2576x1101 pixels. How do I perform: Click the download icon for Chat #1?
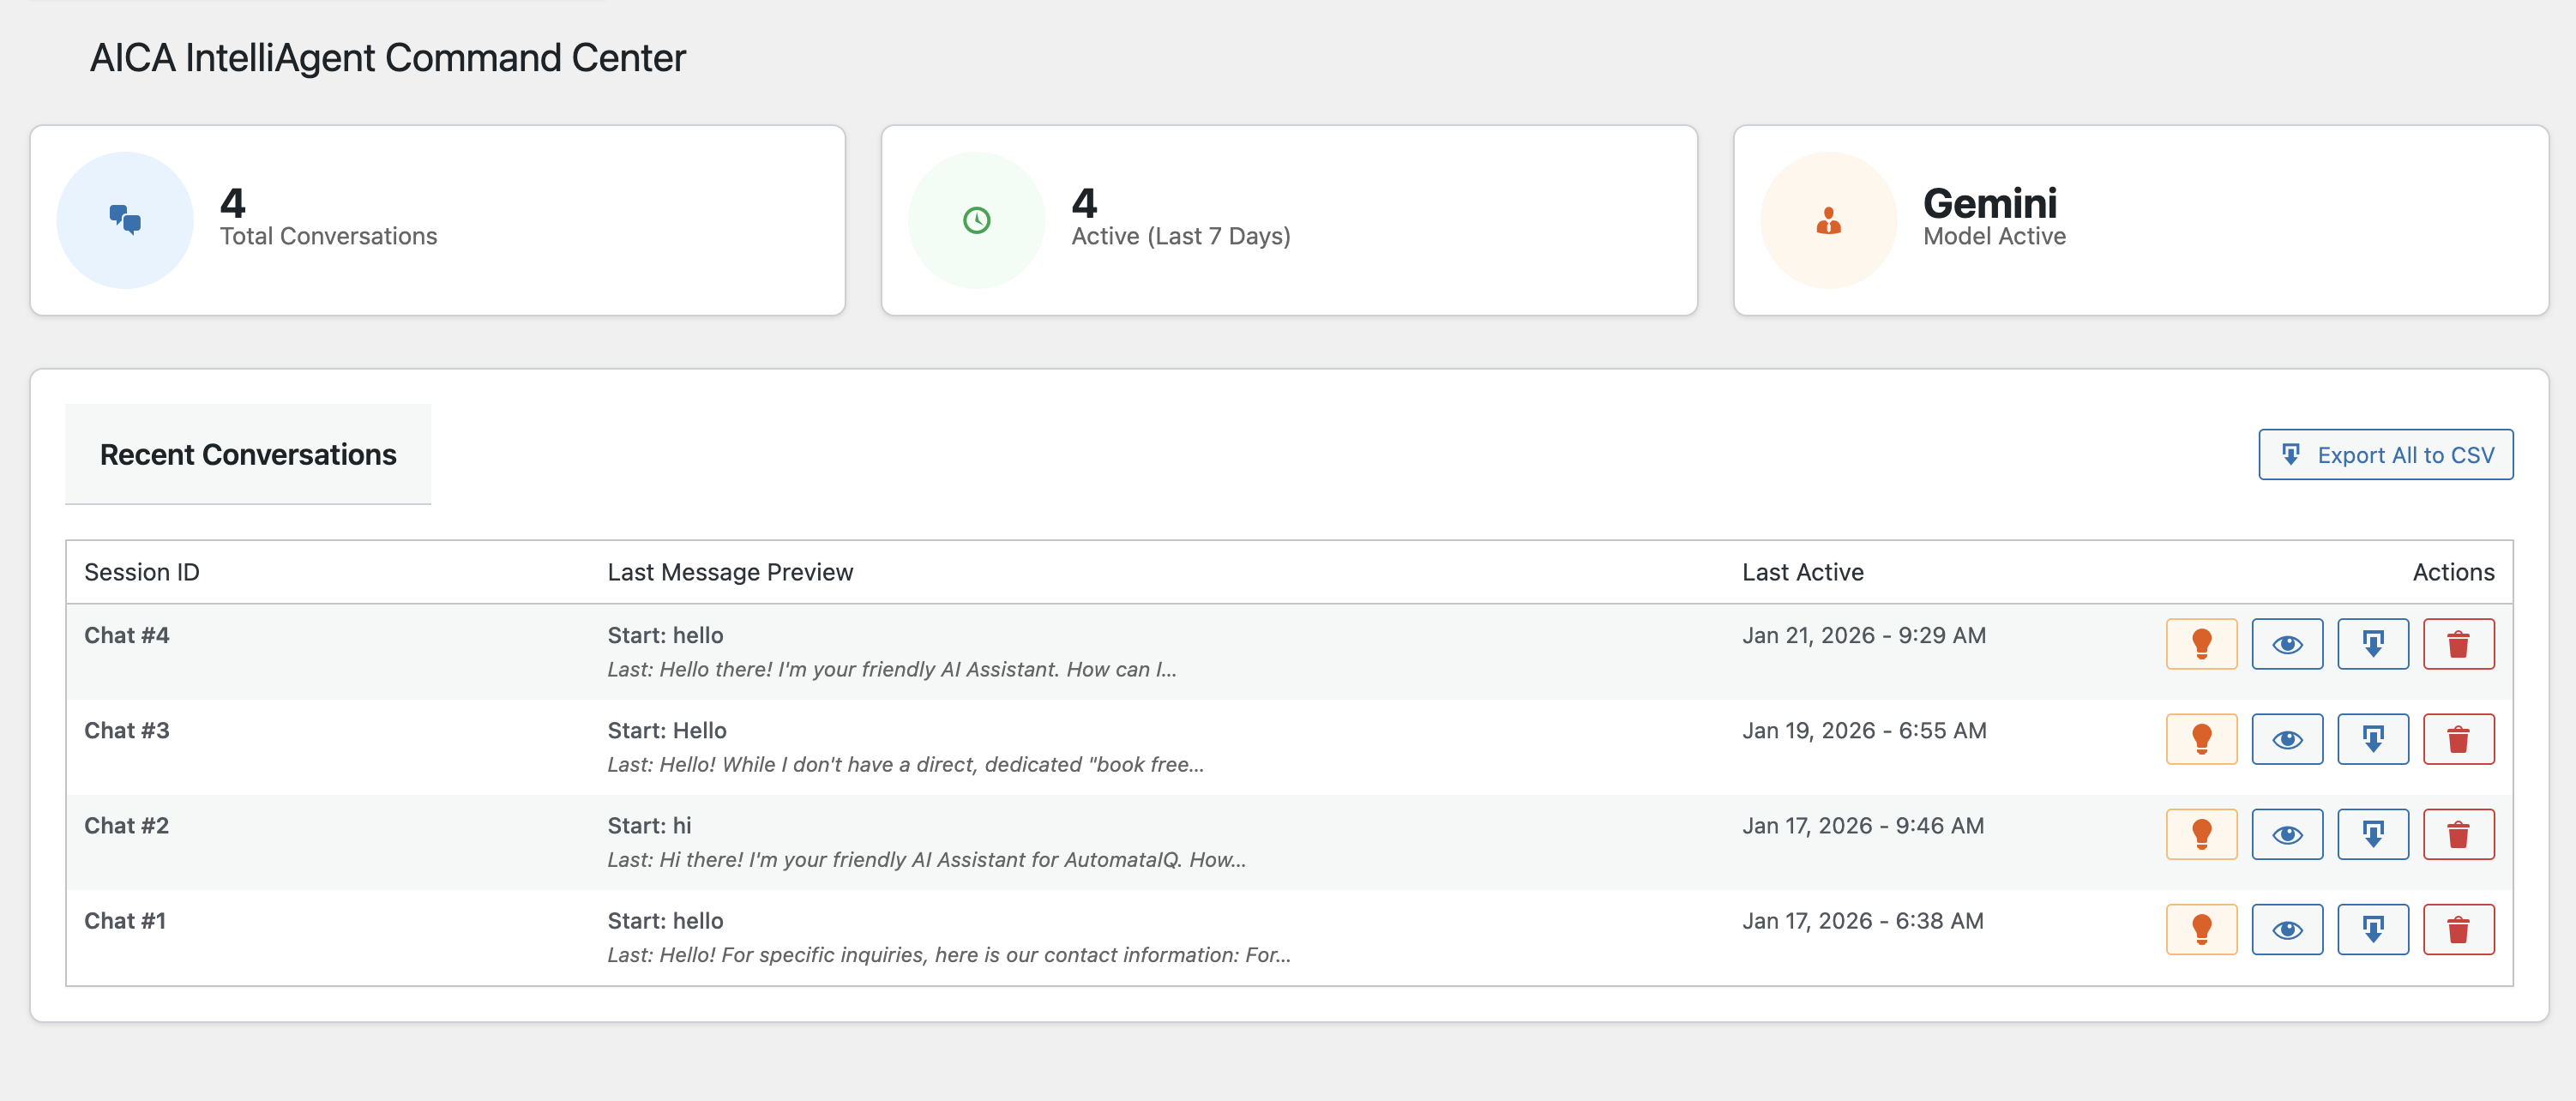pos(2373,929)
